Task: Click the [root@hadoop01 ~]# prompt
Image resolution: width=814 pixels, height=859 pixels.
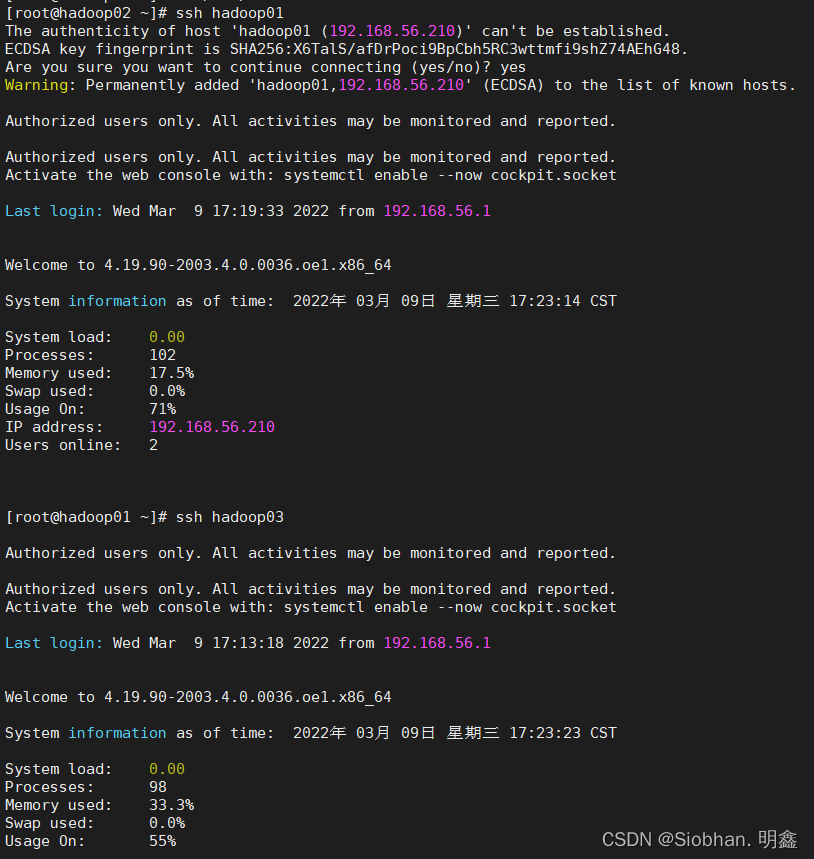Action: coord(86,517)
